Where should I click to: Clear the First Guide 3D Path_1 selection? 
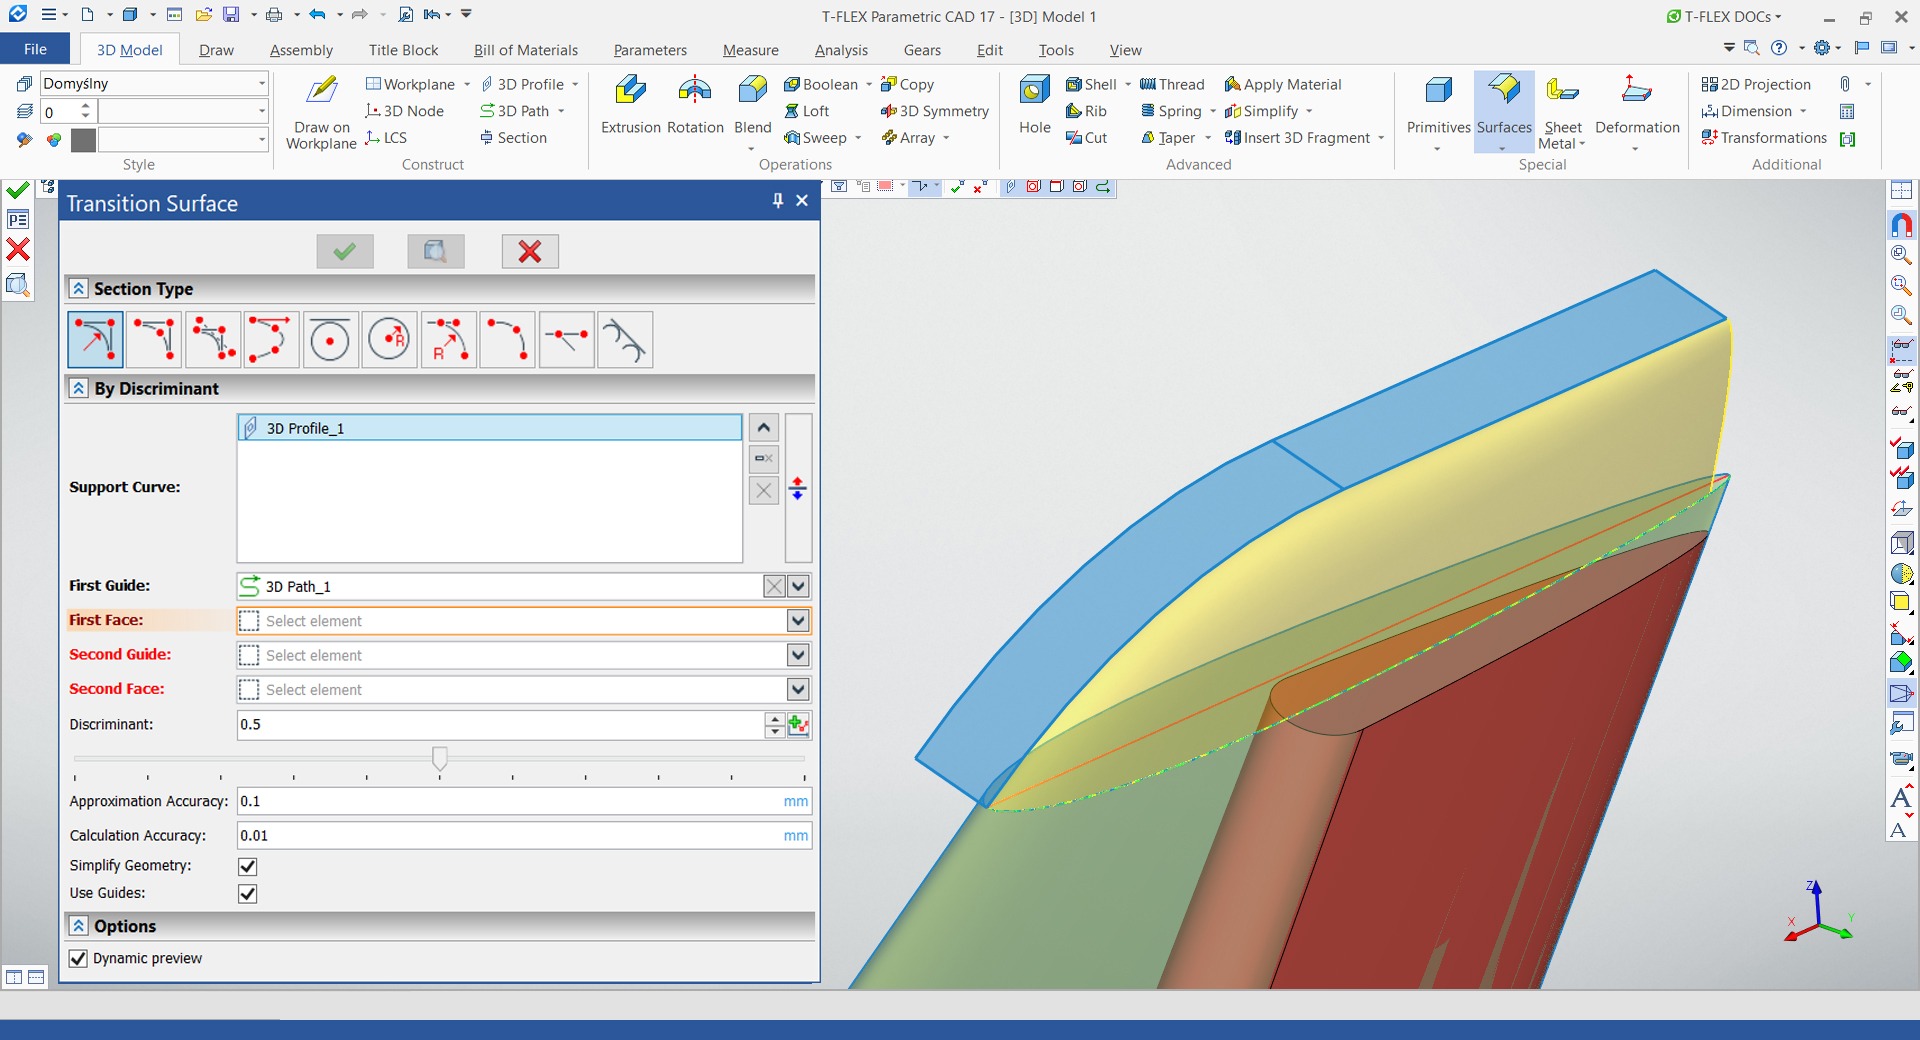click(774, 587)
